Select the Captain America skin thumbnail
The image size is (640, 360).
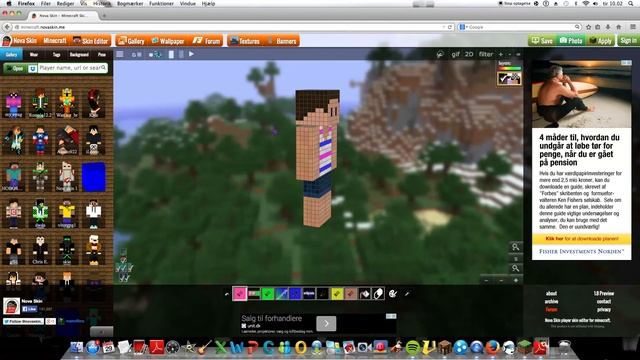click(40, 140)
